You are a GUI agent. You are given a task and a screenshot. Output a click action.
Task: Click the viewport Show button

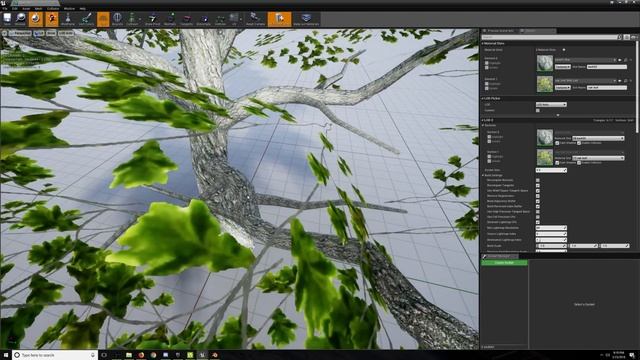pos(51,33)
